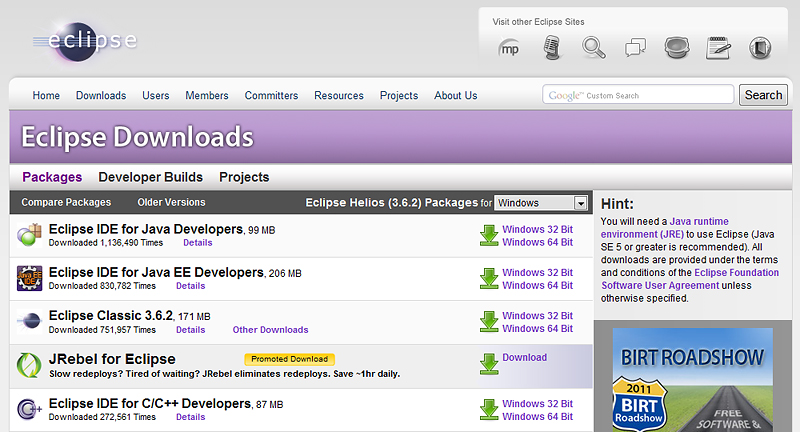Viewport: 800px width, 432px height.
Task: Open the Windows platform dropdown
Action: tap(541, 203)
